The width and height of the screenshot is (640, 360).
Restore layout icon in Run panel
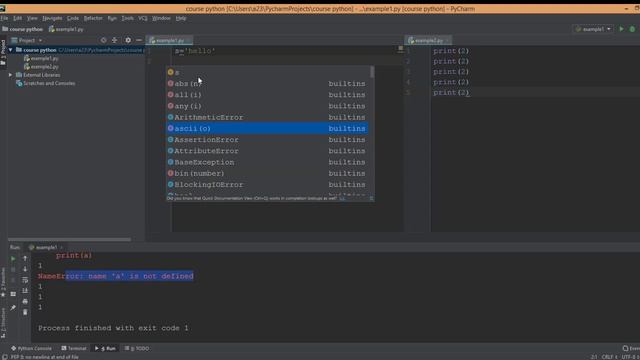tap(13, 294)
